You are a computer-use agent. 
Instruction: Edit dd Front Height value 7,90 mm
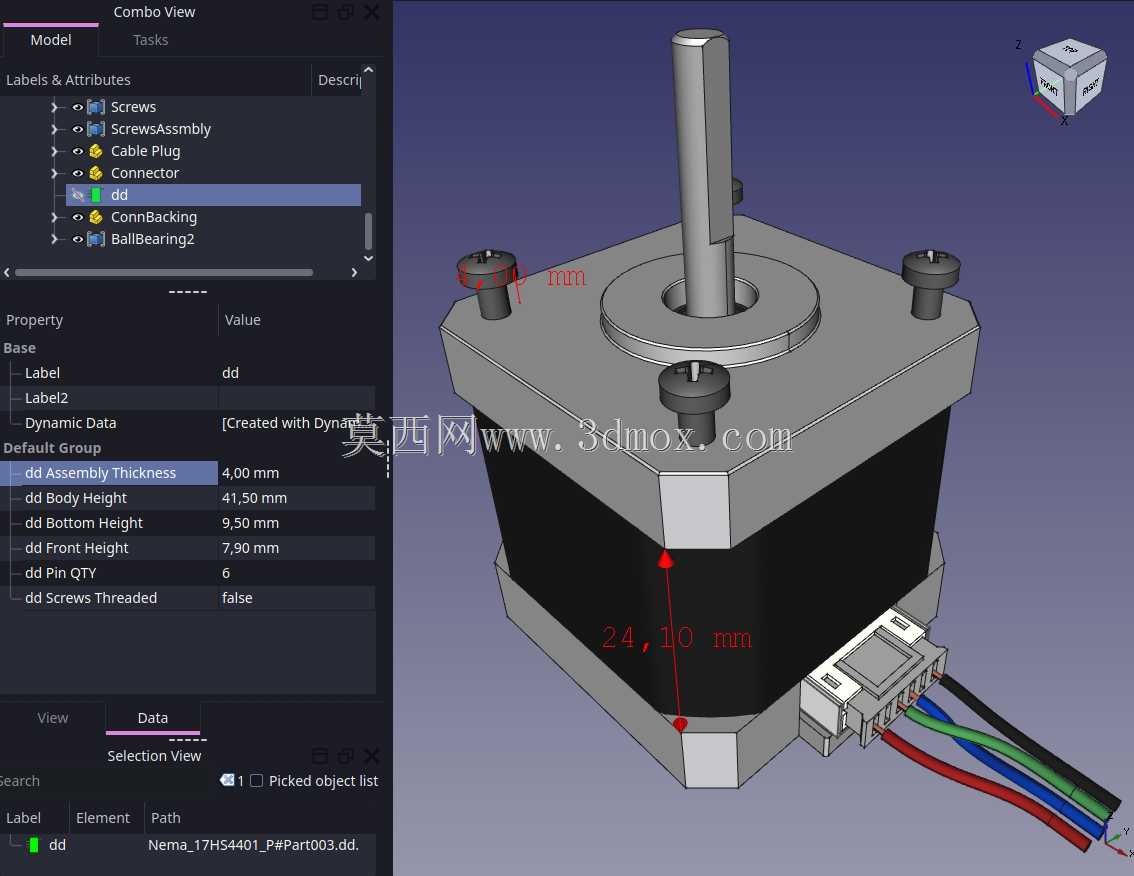297,548
